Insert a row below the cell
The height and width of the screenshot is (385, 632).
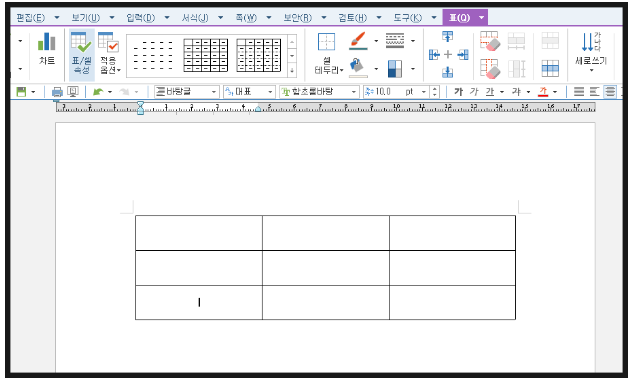[x=447, y=72]
